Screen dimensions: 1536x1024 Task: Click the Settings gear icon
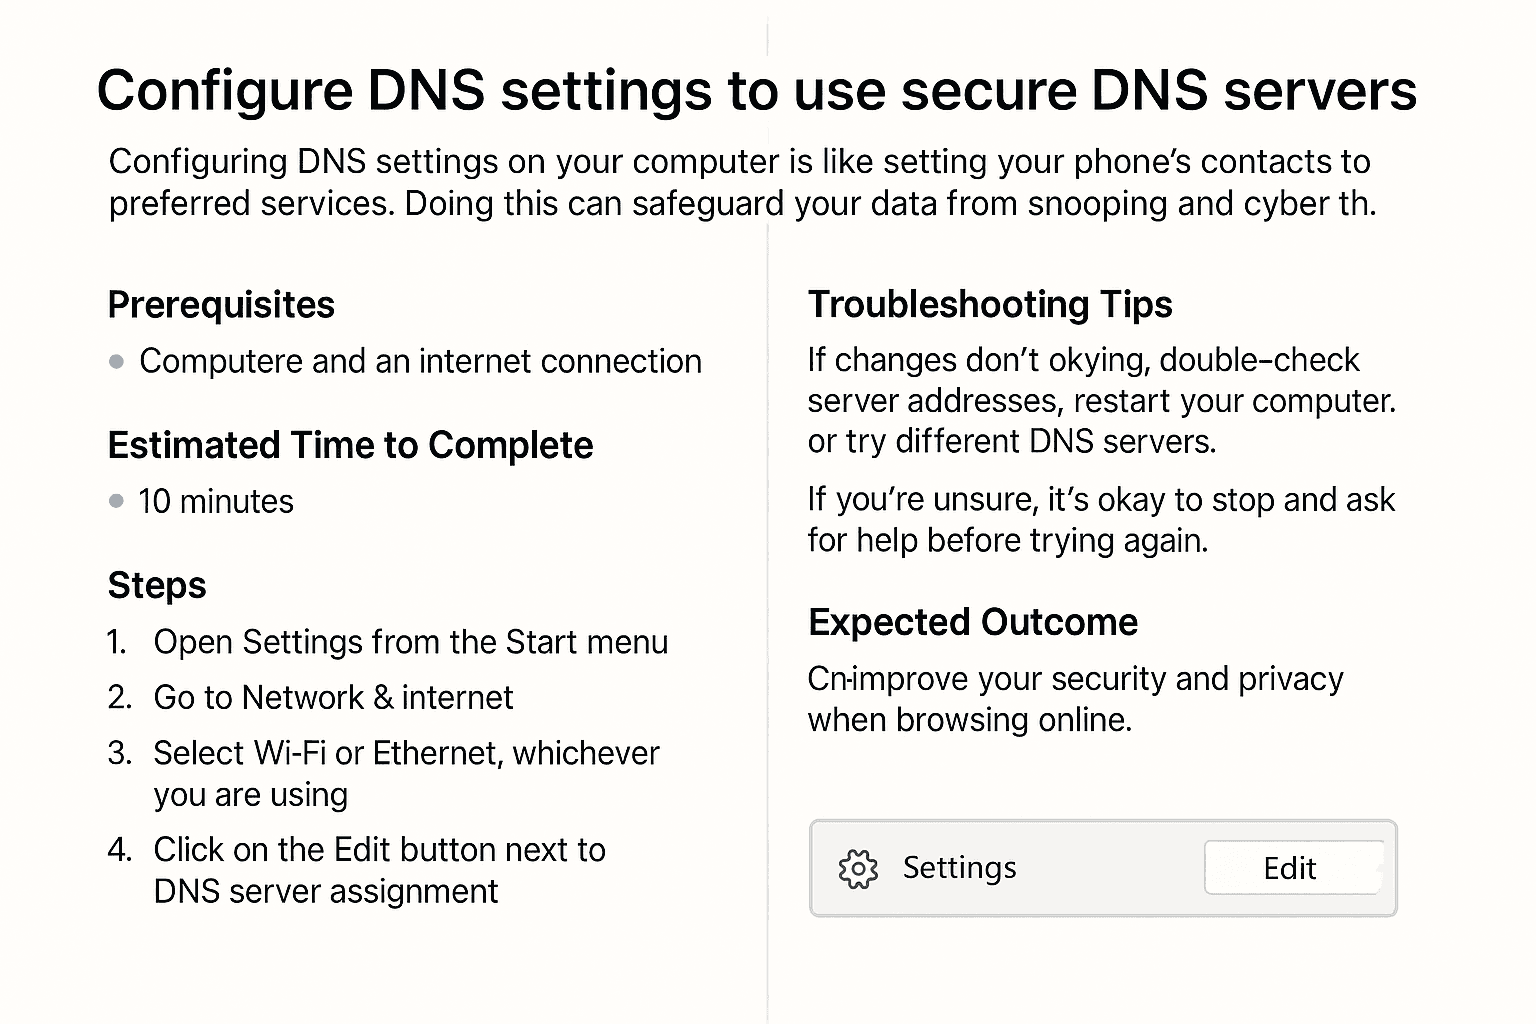tap(857, 869)
